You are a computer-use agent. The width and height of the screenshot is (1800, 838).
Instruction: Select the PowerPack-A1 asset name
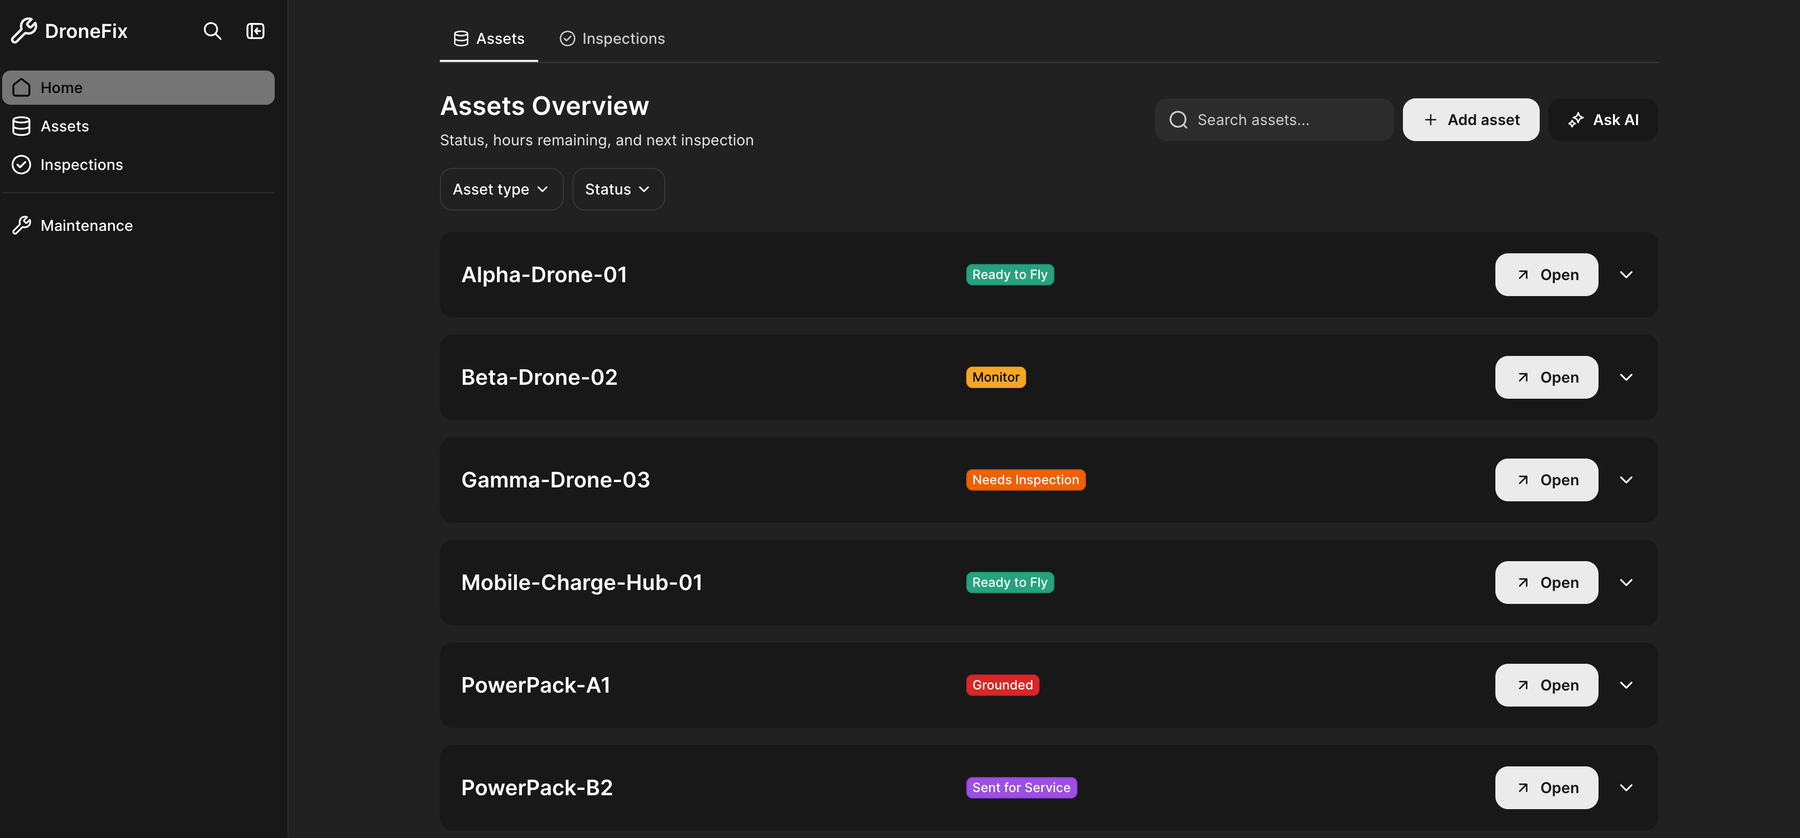pos(536,686)
